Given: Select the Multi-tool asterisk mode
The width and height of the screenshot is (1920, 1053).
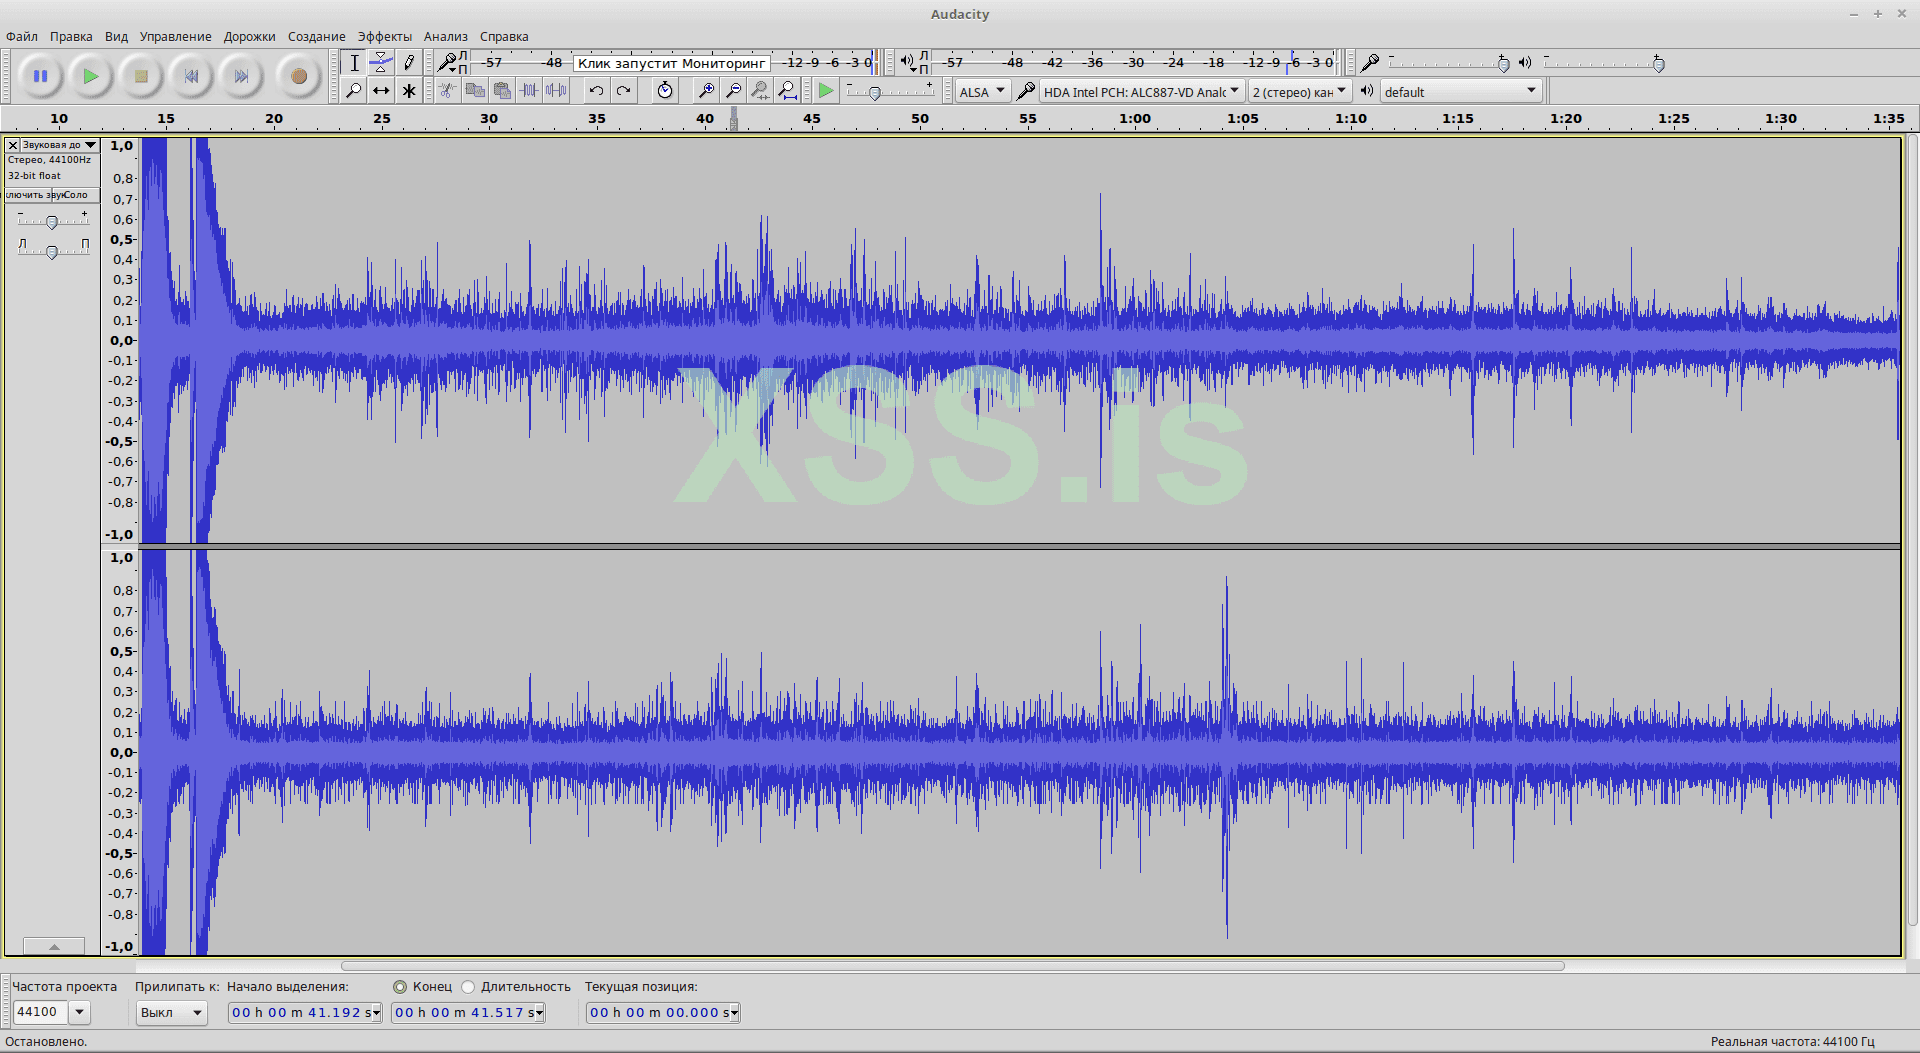Looking at the screenshot, I should [409, 91].
